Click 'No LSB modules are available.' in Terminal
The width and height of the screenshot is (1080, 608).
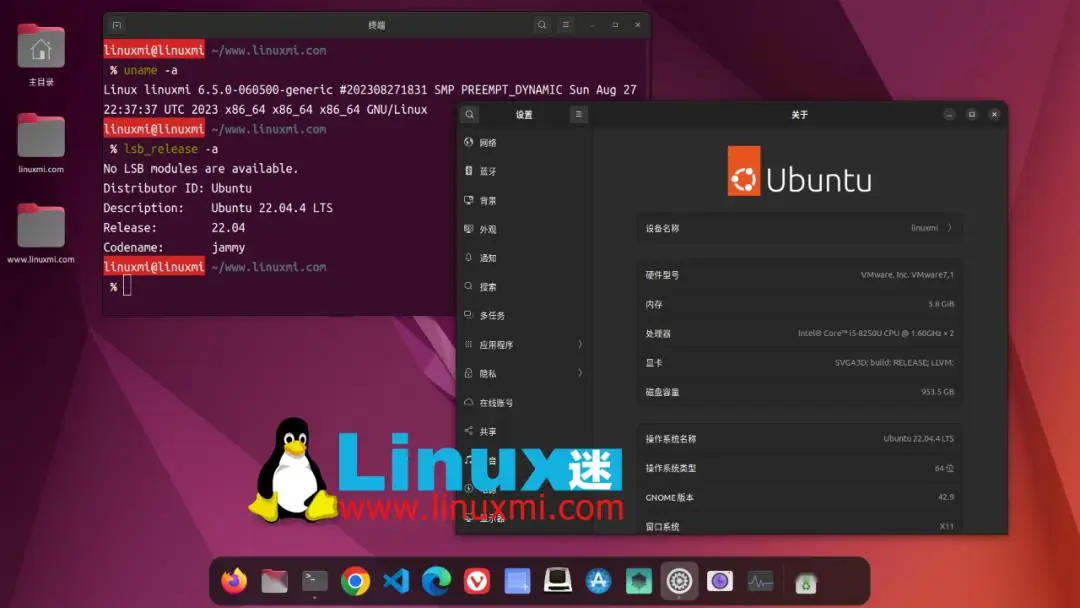click(x=200, y=169)
